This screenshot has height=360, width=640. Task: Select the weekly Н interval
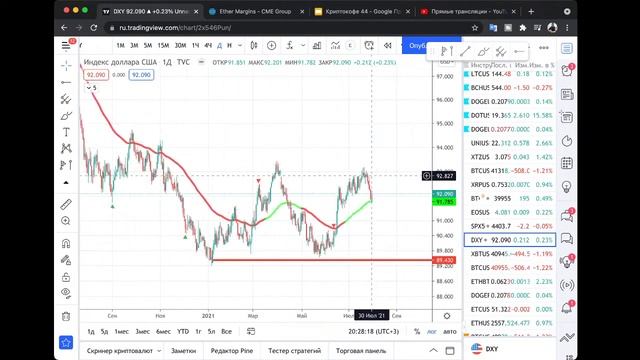(229, 45)
